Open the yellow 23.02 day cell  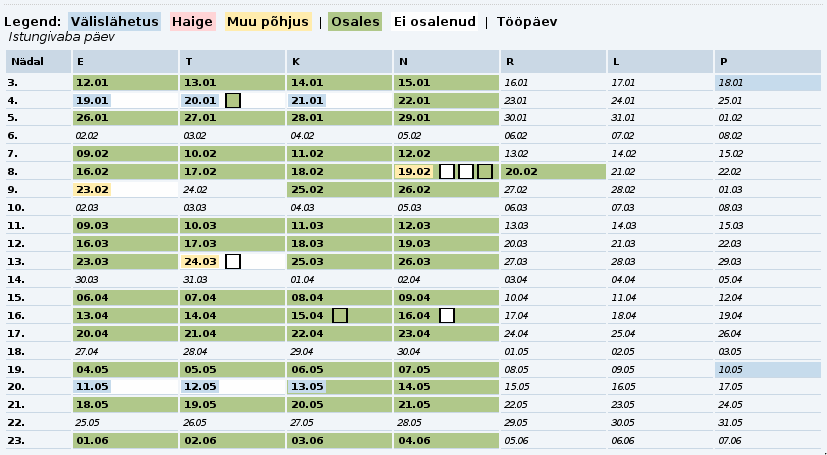click(x=92, y=189)
